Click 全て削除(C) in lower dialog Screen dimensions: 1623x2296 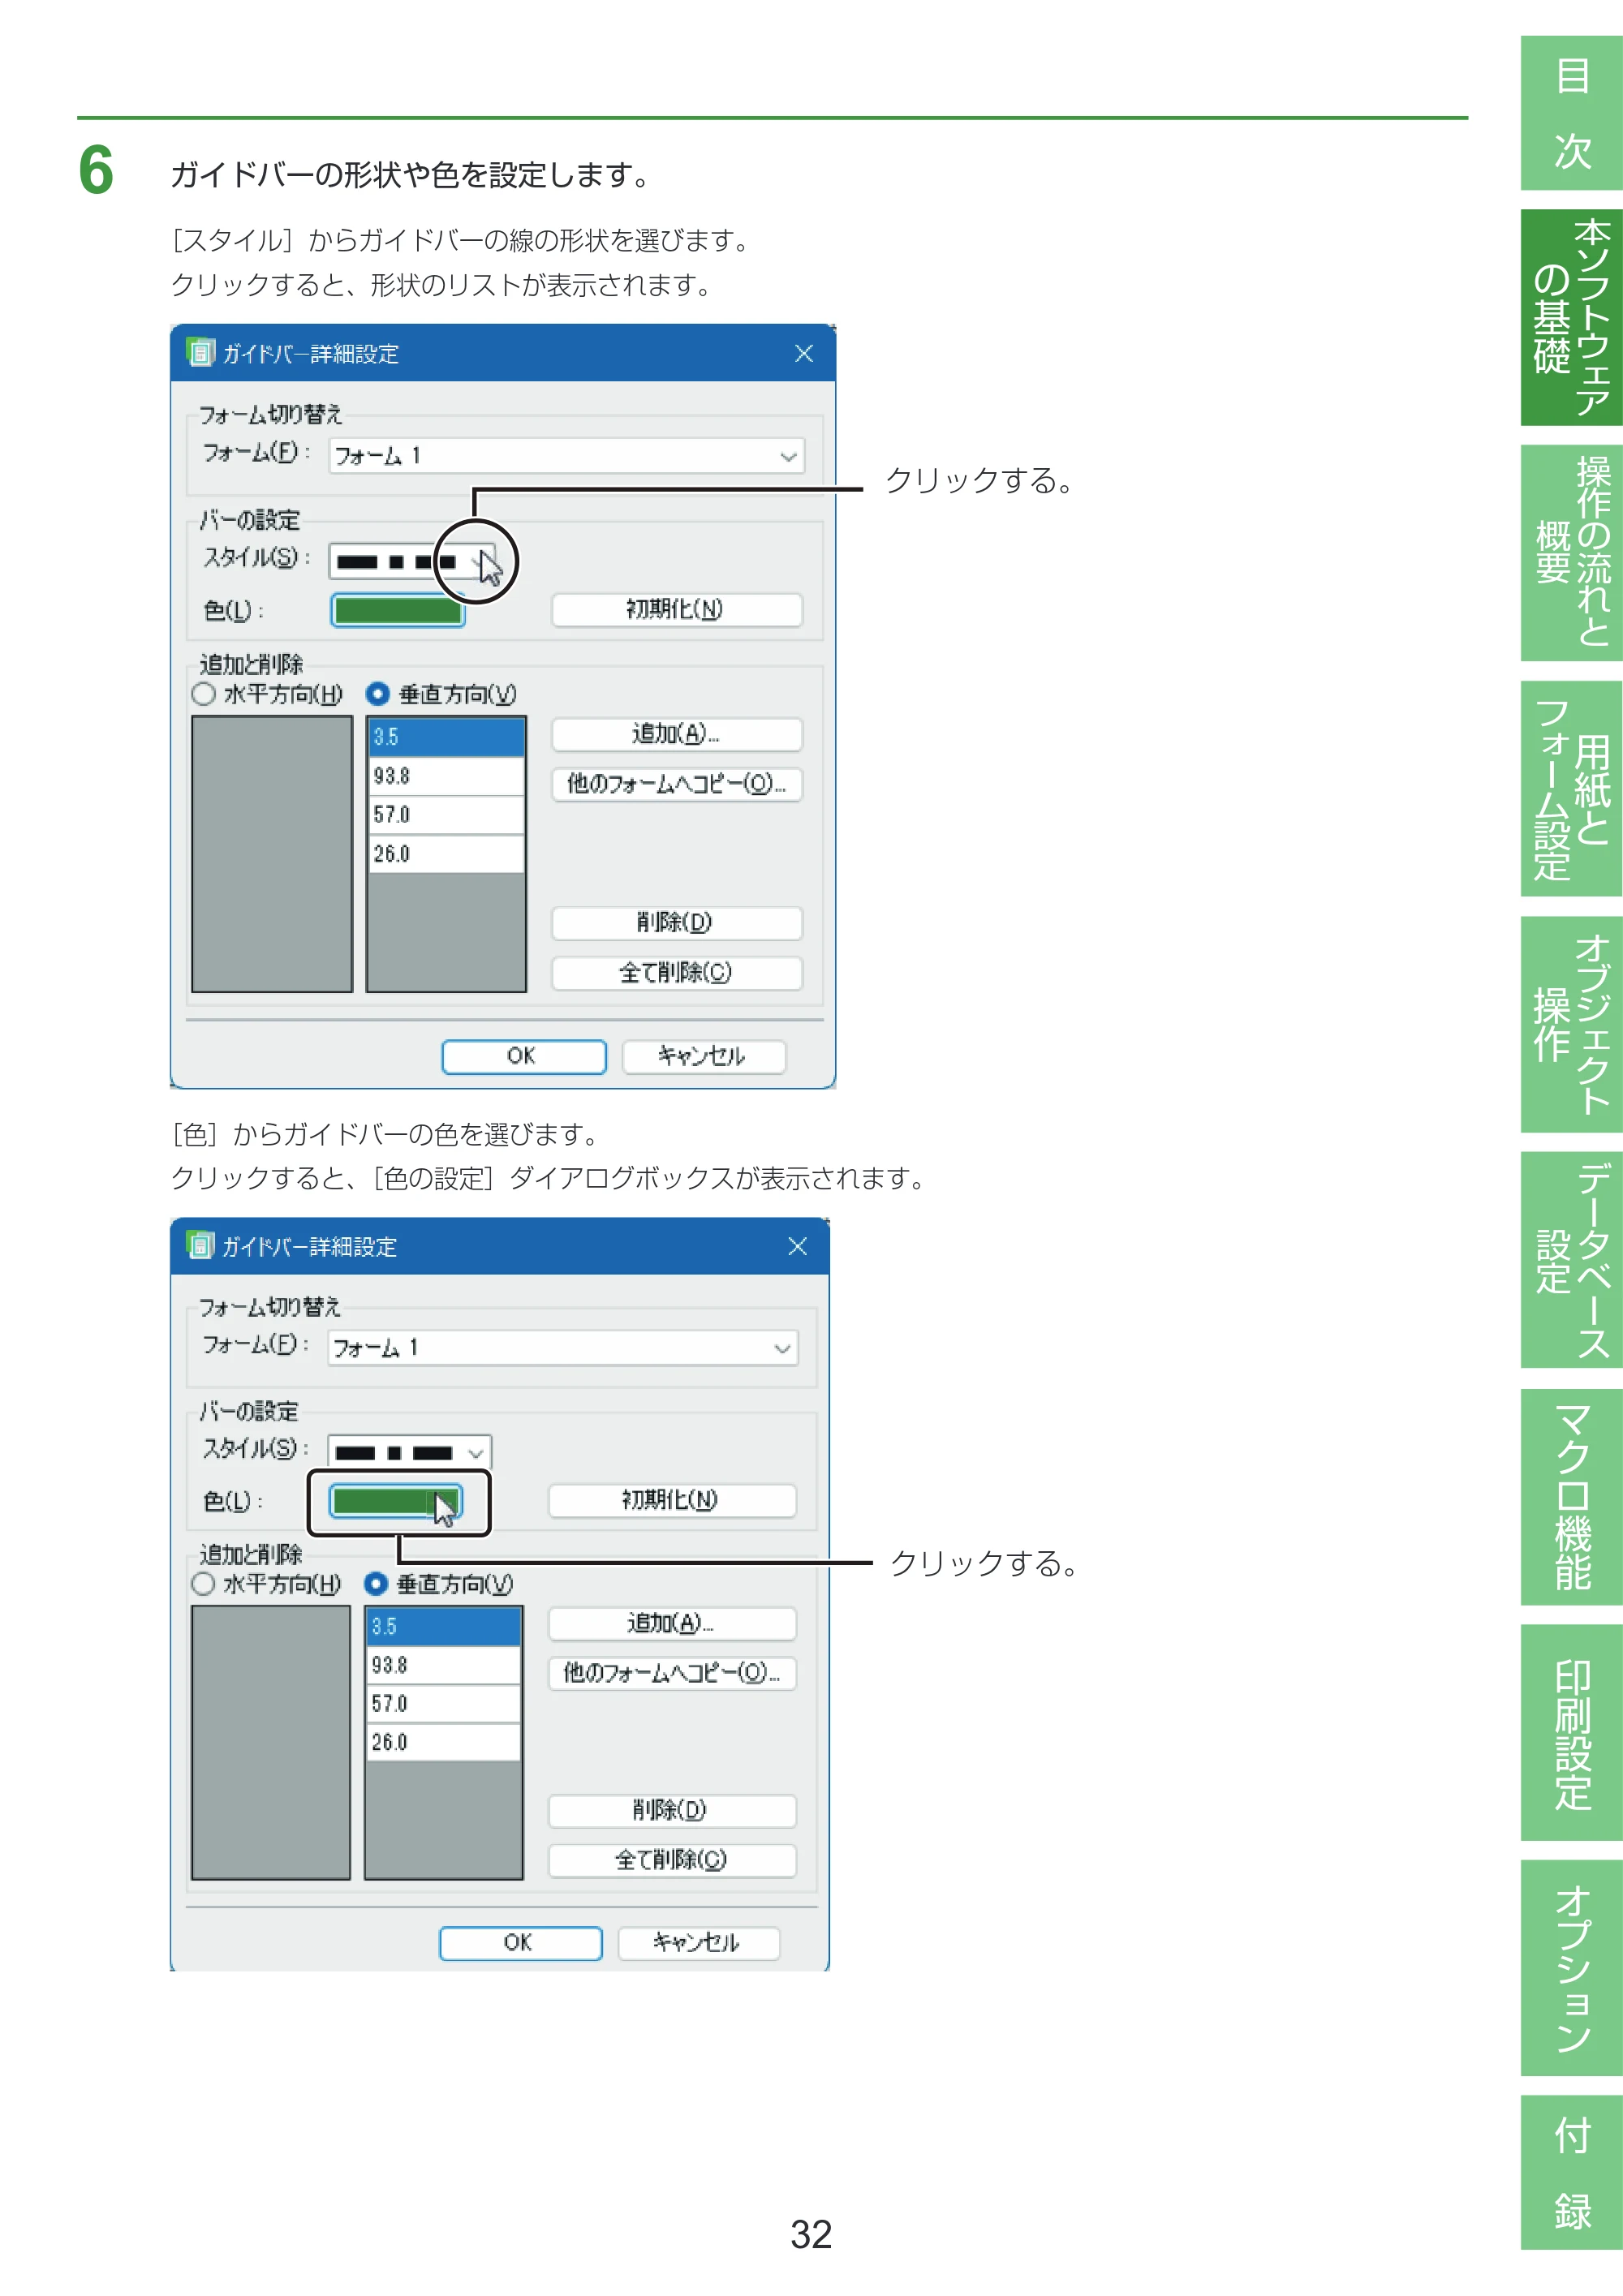point(672,1860)
